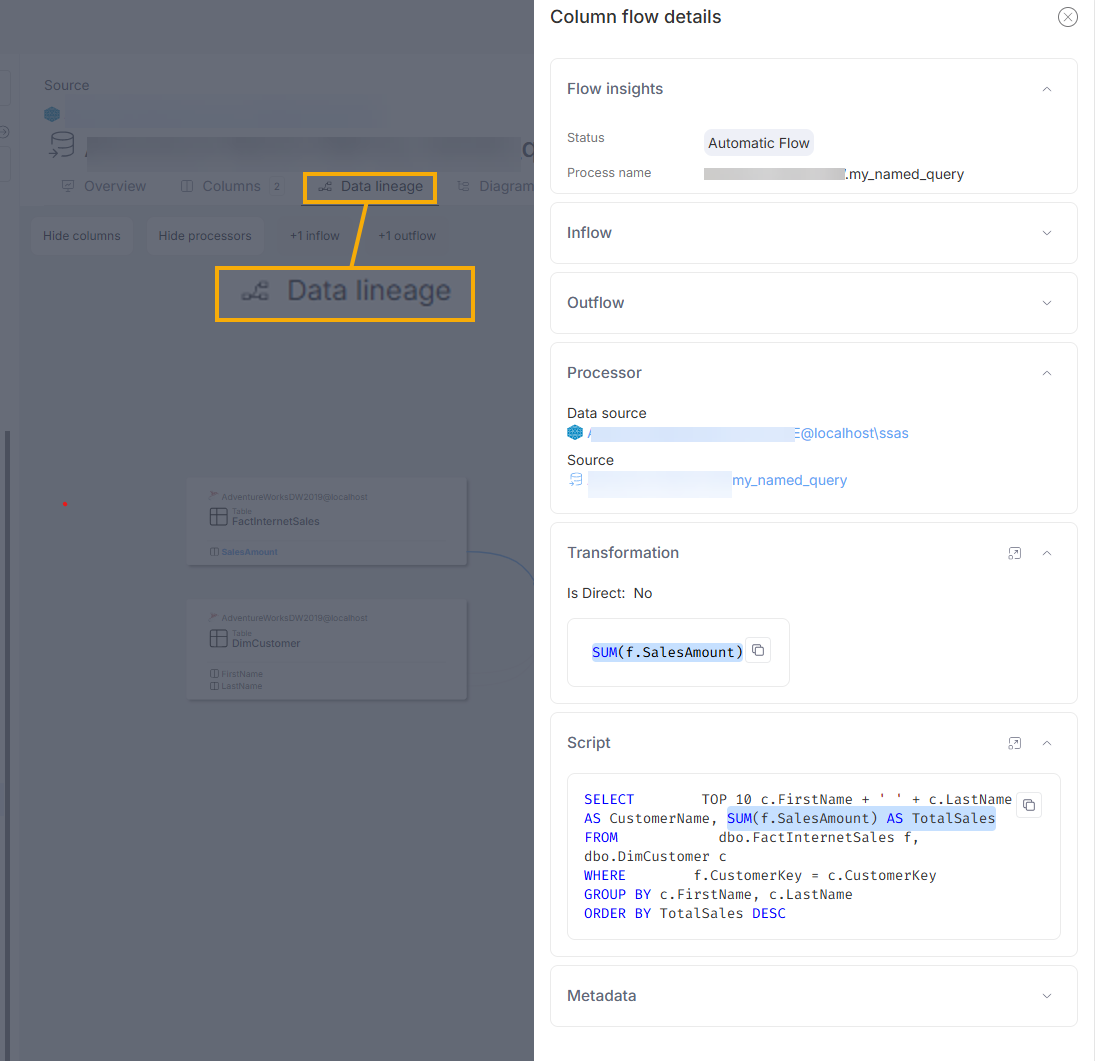Click the Columns count badge 2
The height and width of the screenshot is (1061, 1095).
point(277,186)
